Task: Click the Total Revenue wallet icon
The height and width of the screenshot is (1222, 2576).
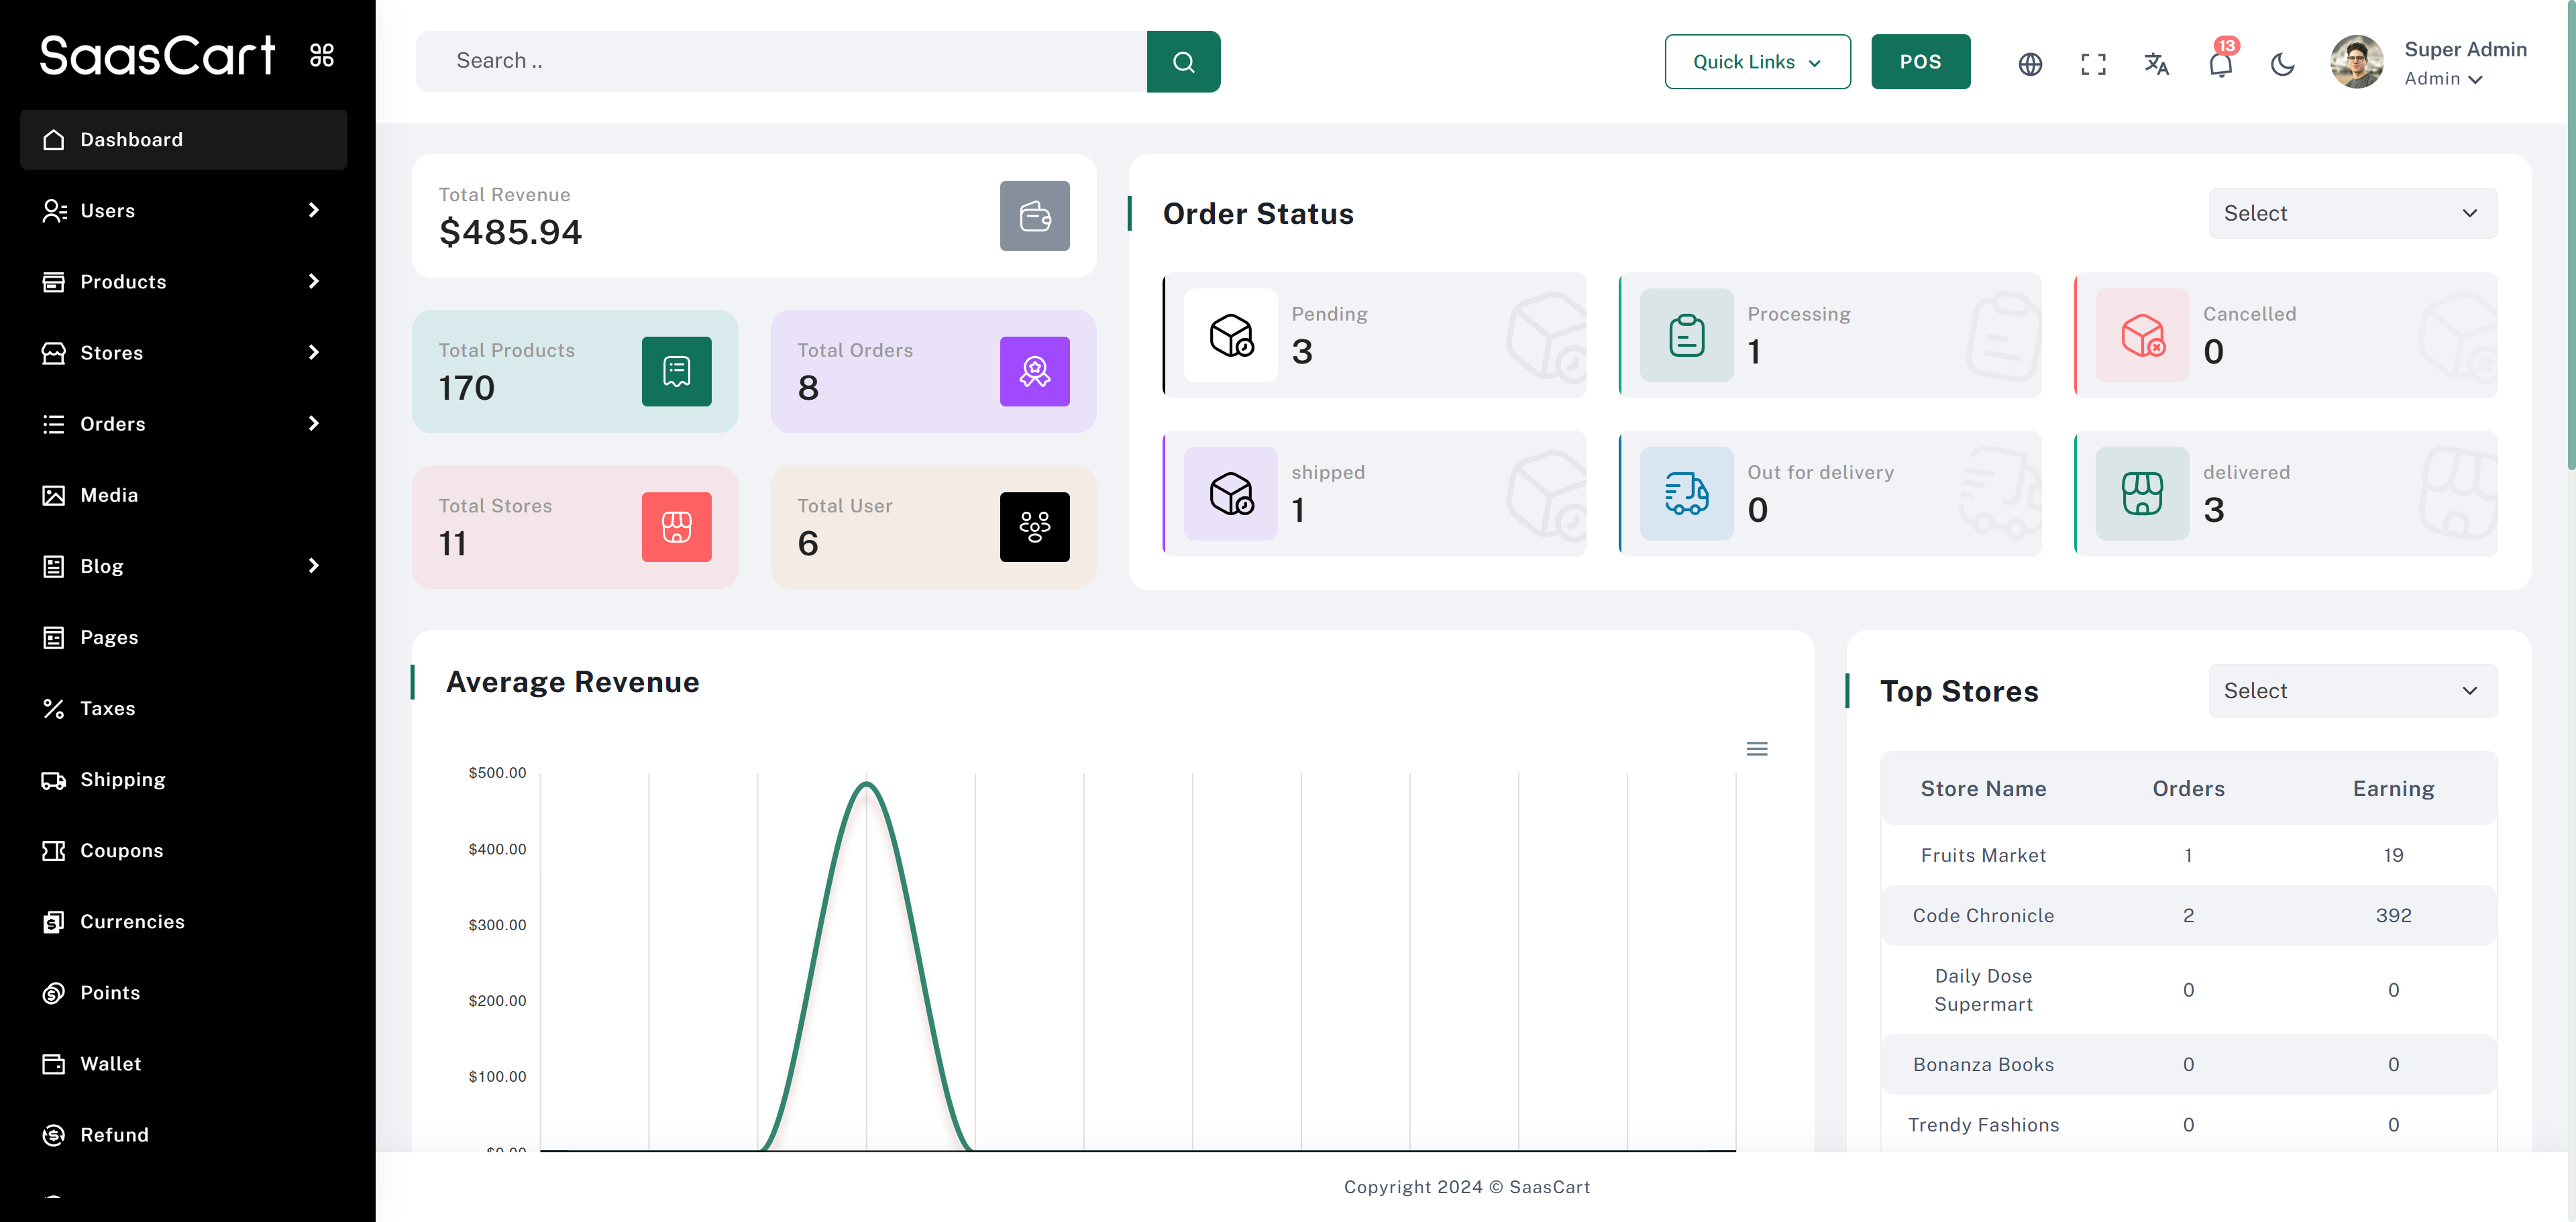Action: click(x=1034, y=216)
